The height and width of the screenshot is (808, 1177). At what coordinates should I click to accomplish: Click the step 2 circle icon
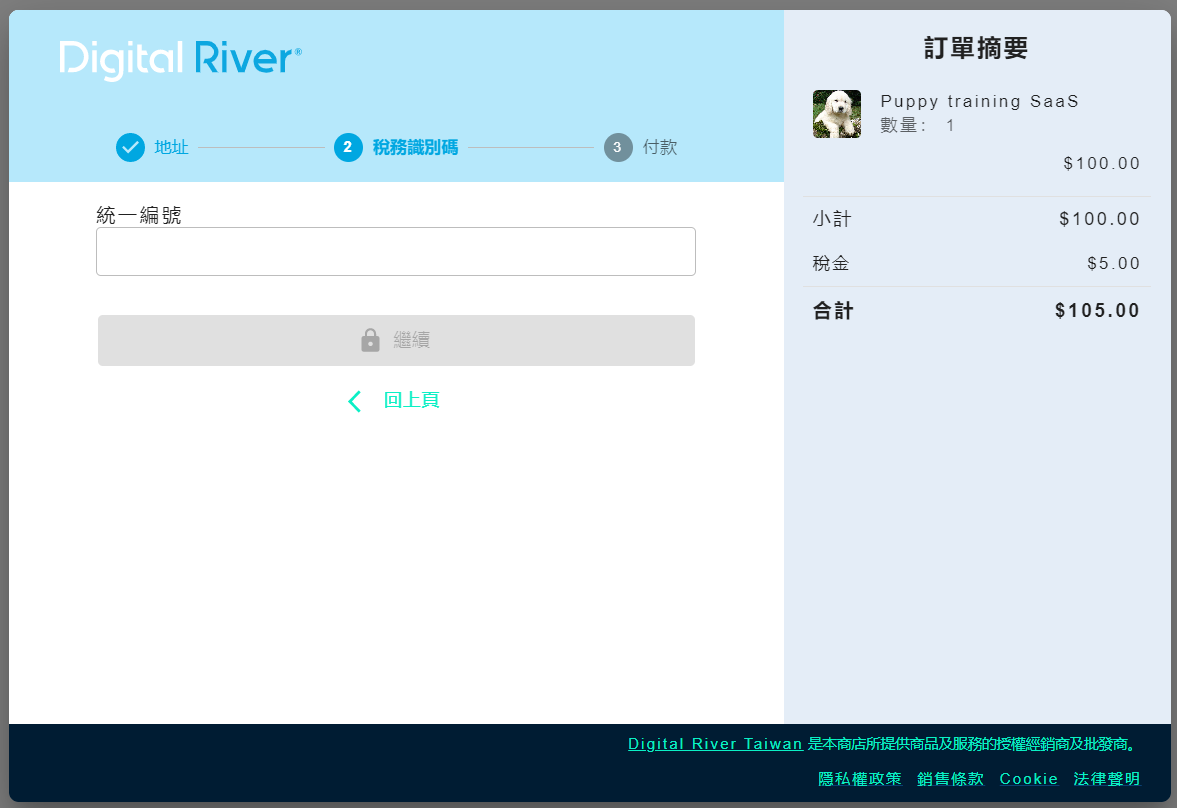click(x=348, y=147)
